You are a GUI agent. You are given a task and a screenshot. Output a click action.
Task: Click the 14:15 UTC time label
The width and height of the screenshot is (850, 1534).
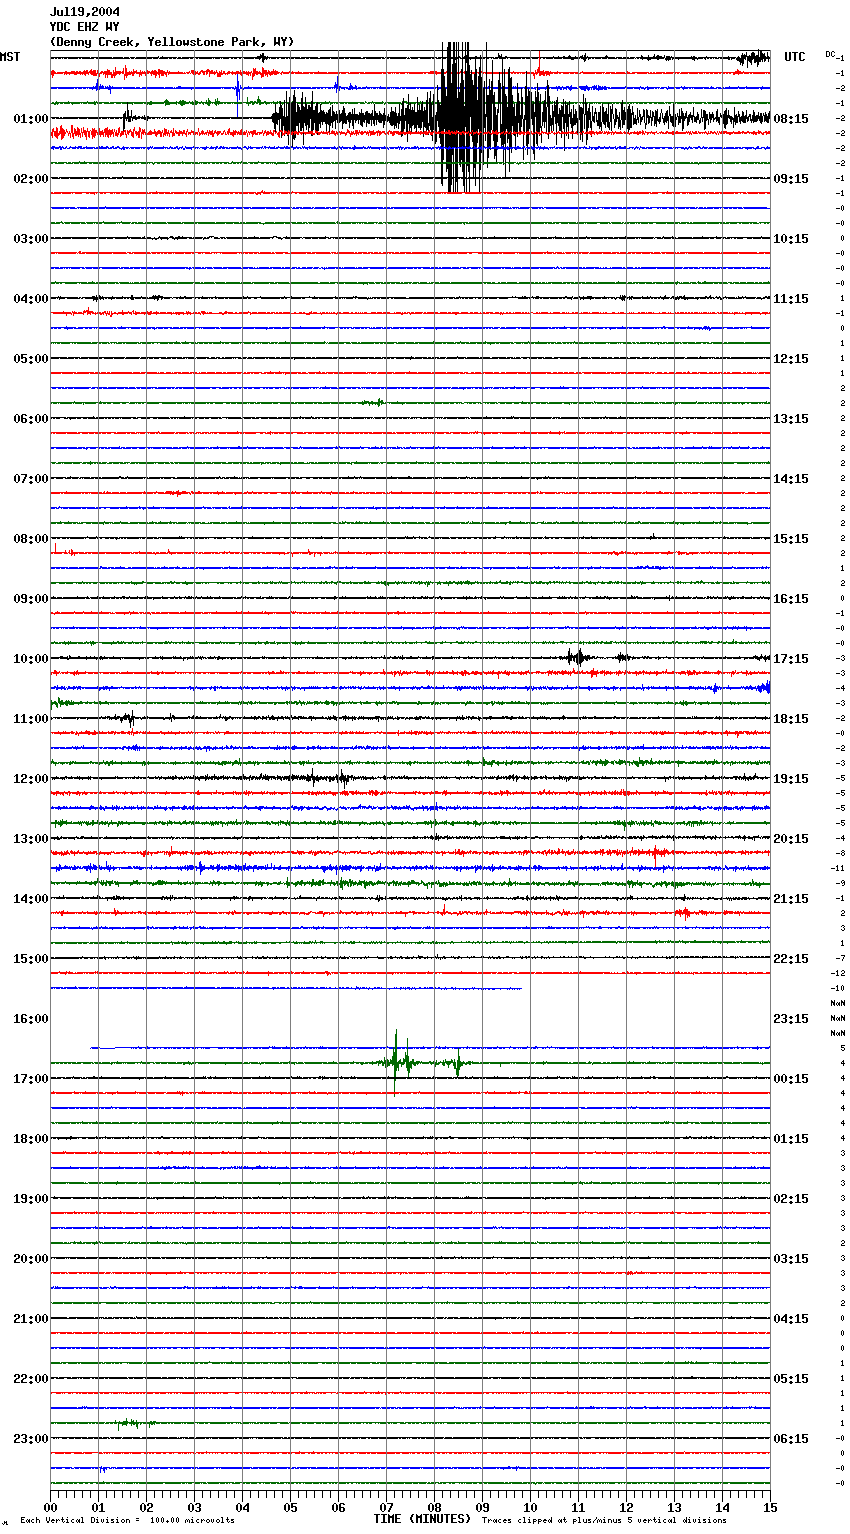[791, 479]
